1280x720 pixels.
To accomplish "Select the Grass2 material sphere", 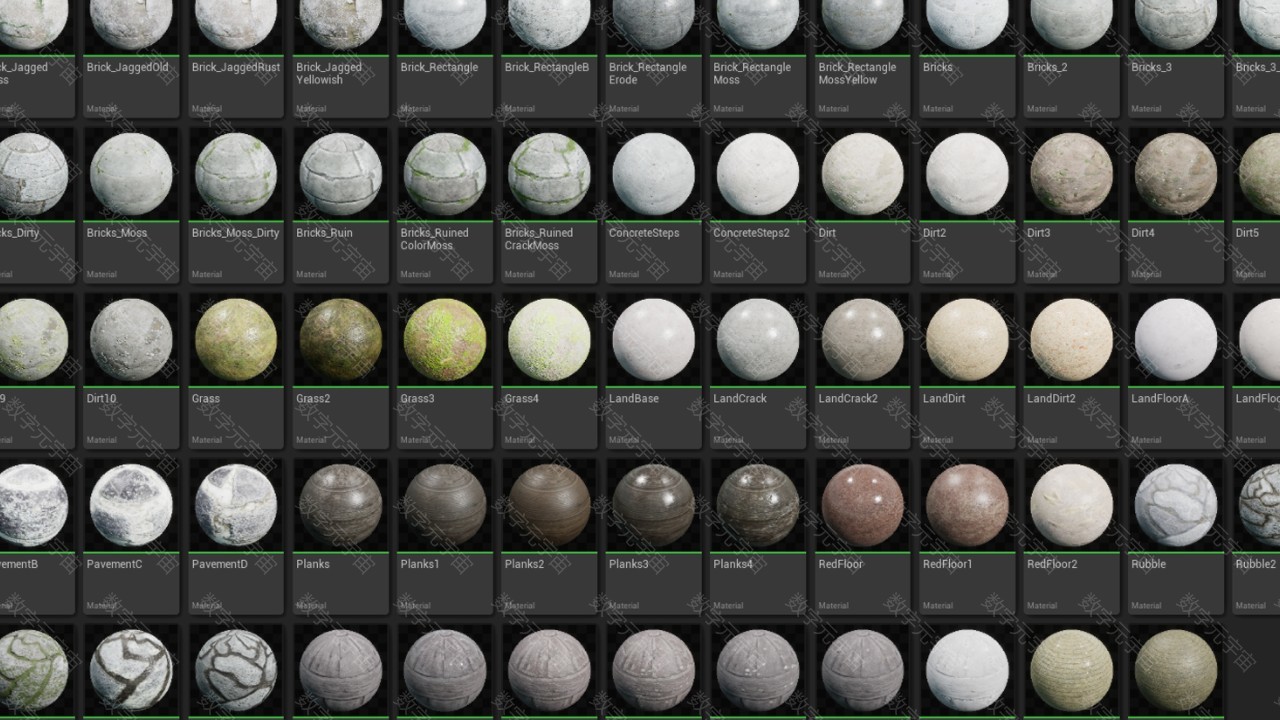I will pos(340,339).
